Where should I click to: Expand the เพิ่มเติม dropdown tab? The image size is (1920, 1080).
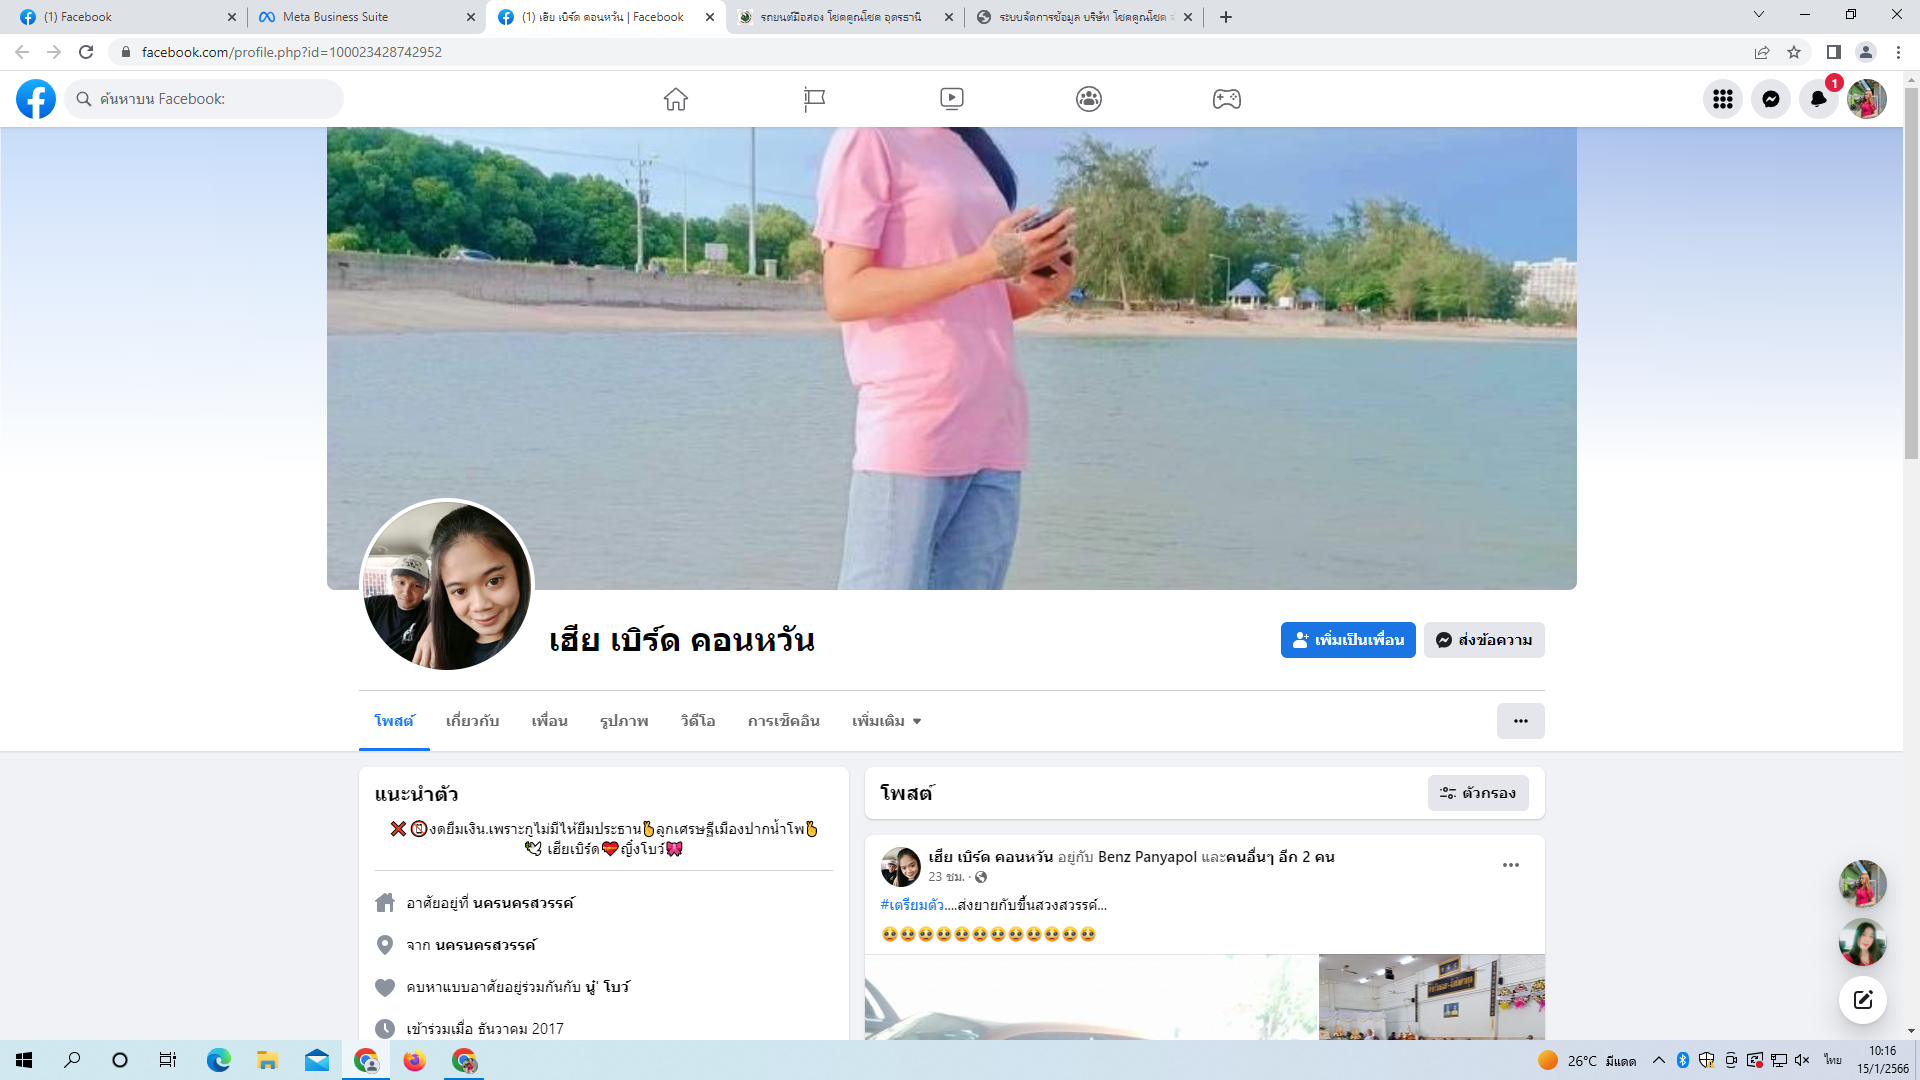pyautogui.click(x=886, y=721)
